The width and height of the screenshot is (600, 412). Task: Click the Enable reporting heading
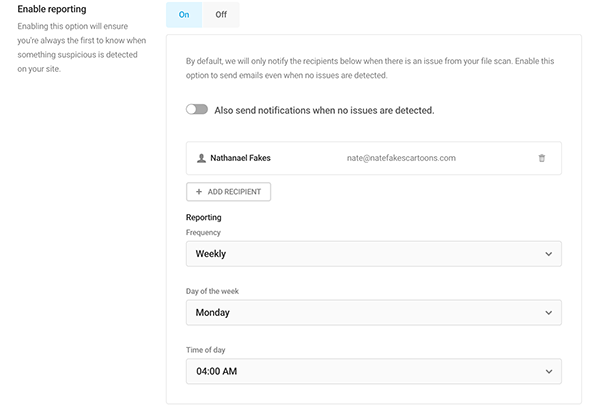[x=52, y=9]
